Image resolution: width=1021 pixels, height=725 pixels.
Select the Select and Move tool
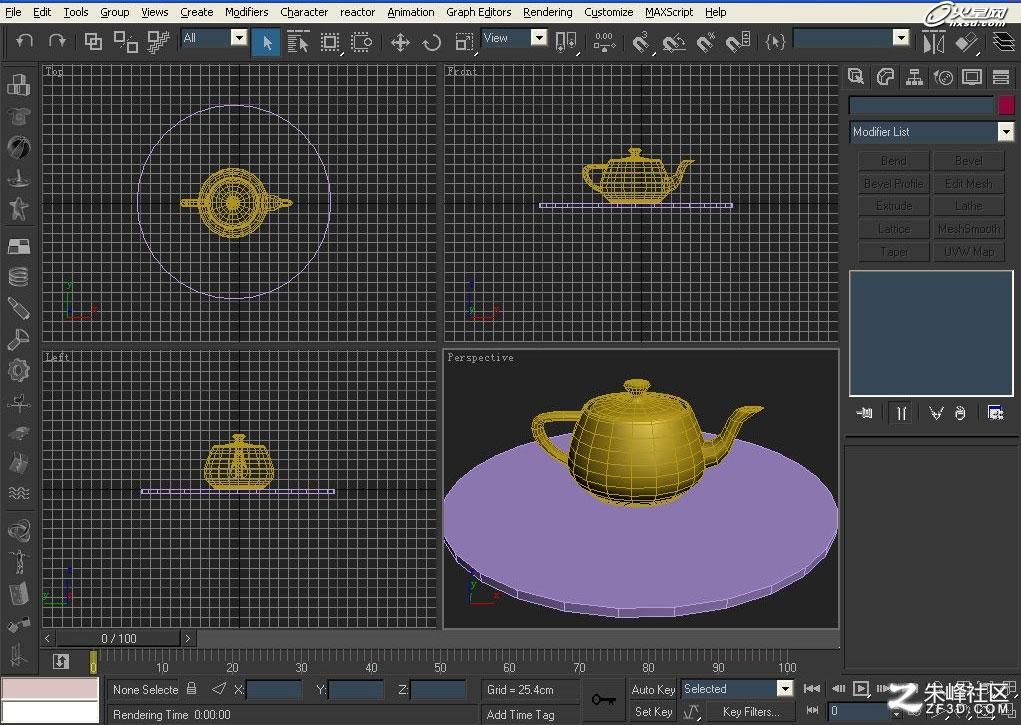click(x=400, y=42)
